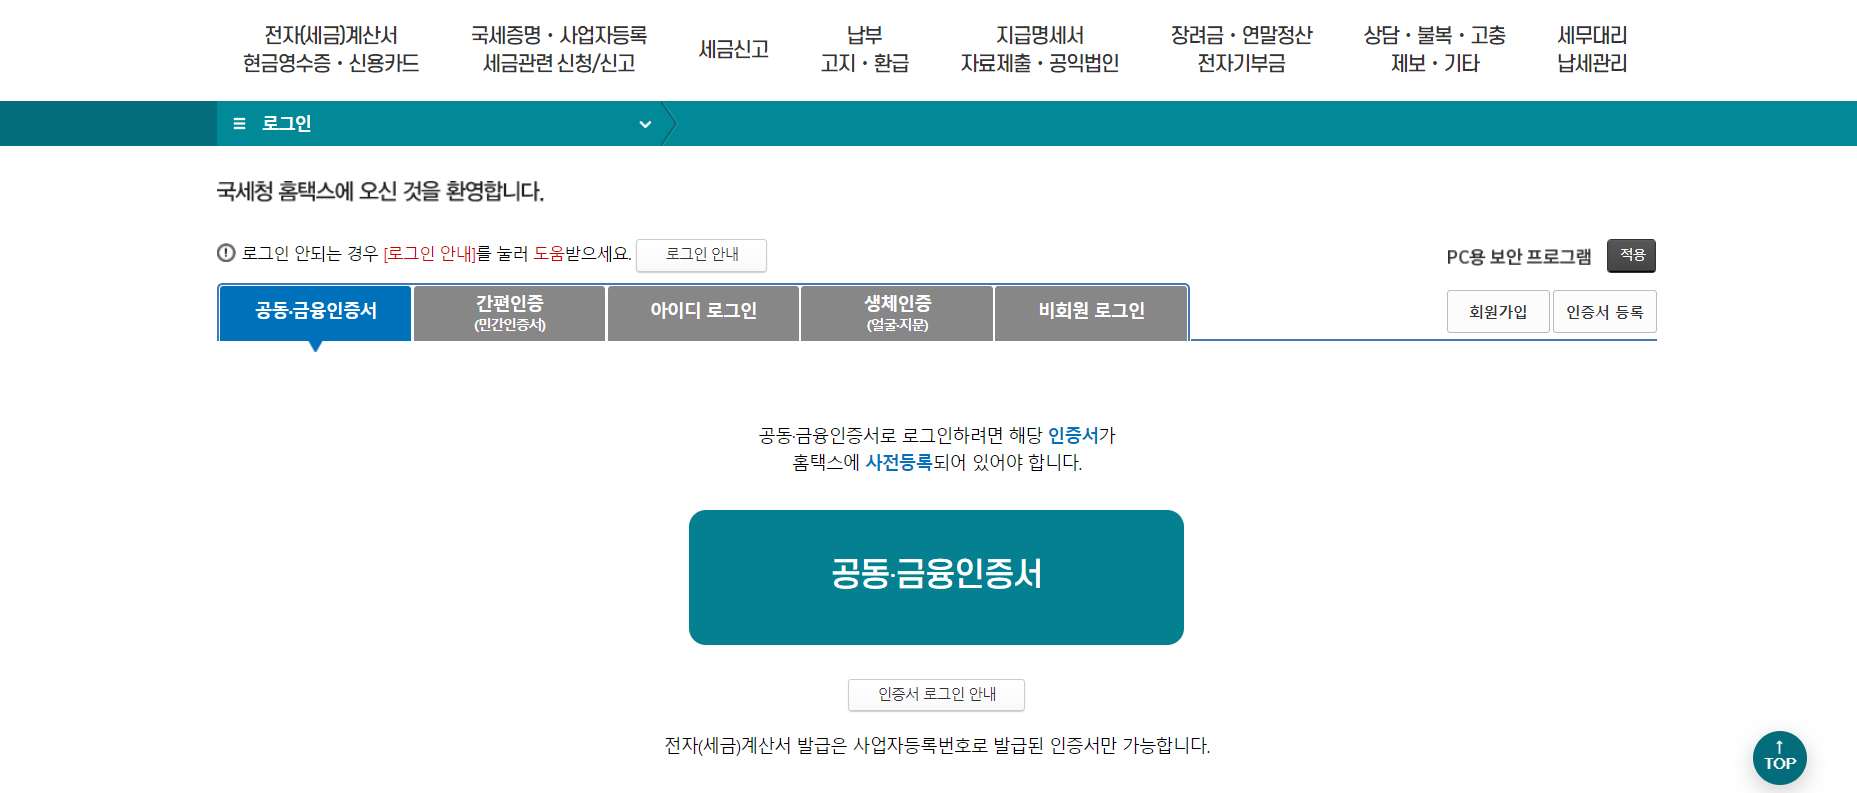Click the 적용 button for PC 보안 프로그램

click(x=1631, y=256)
